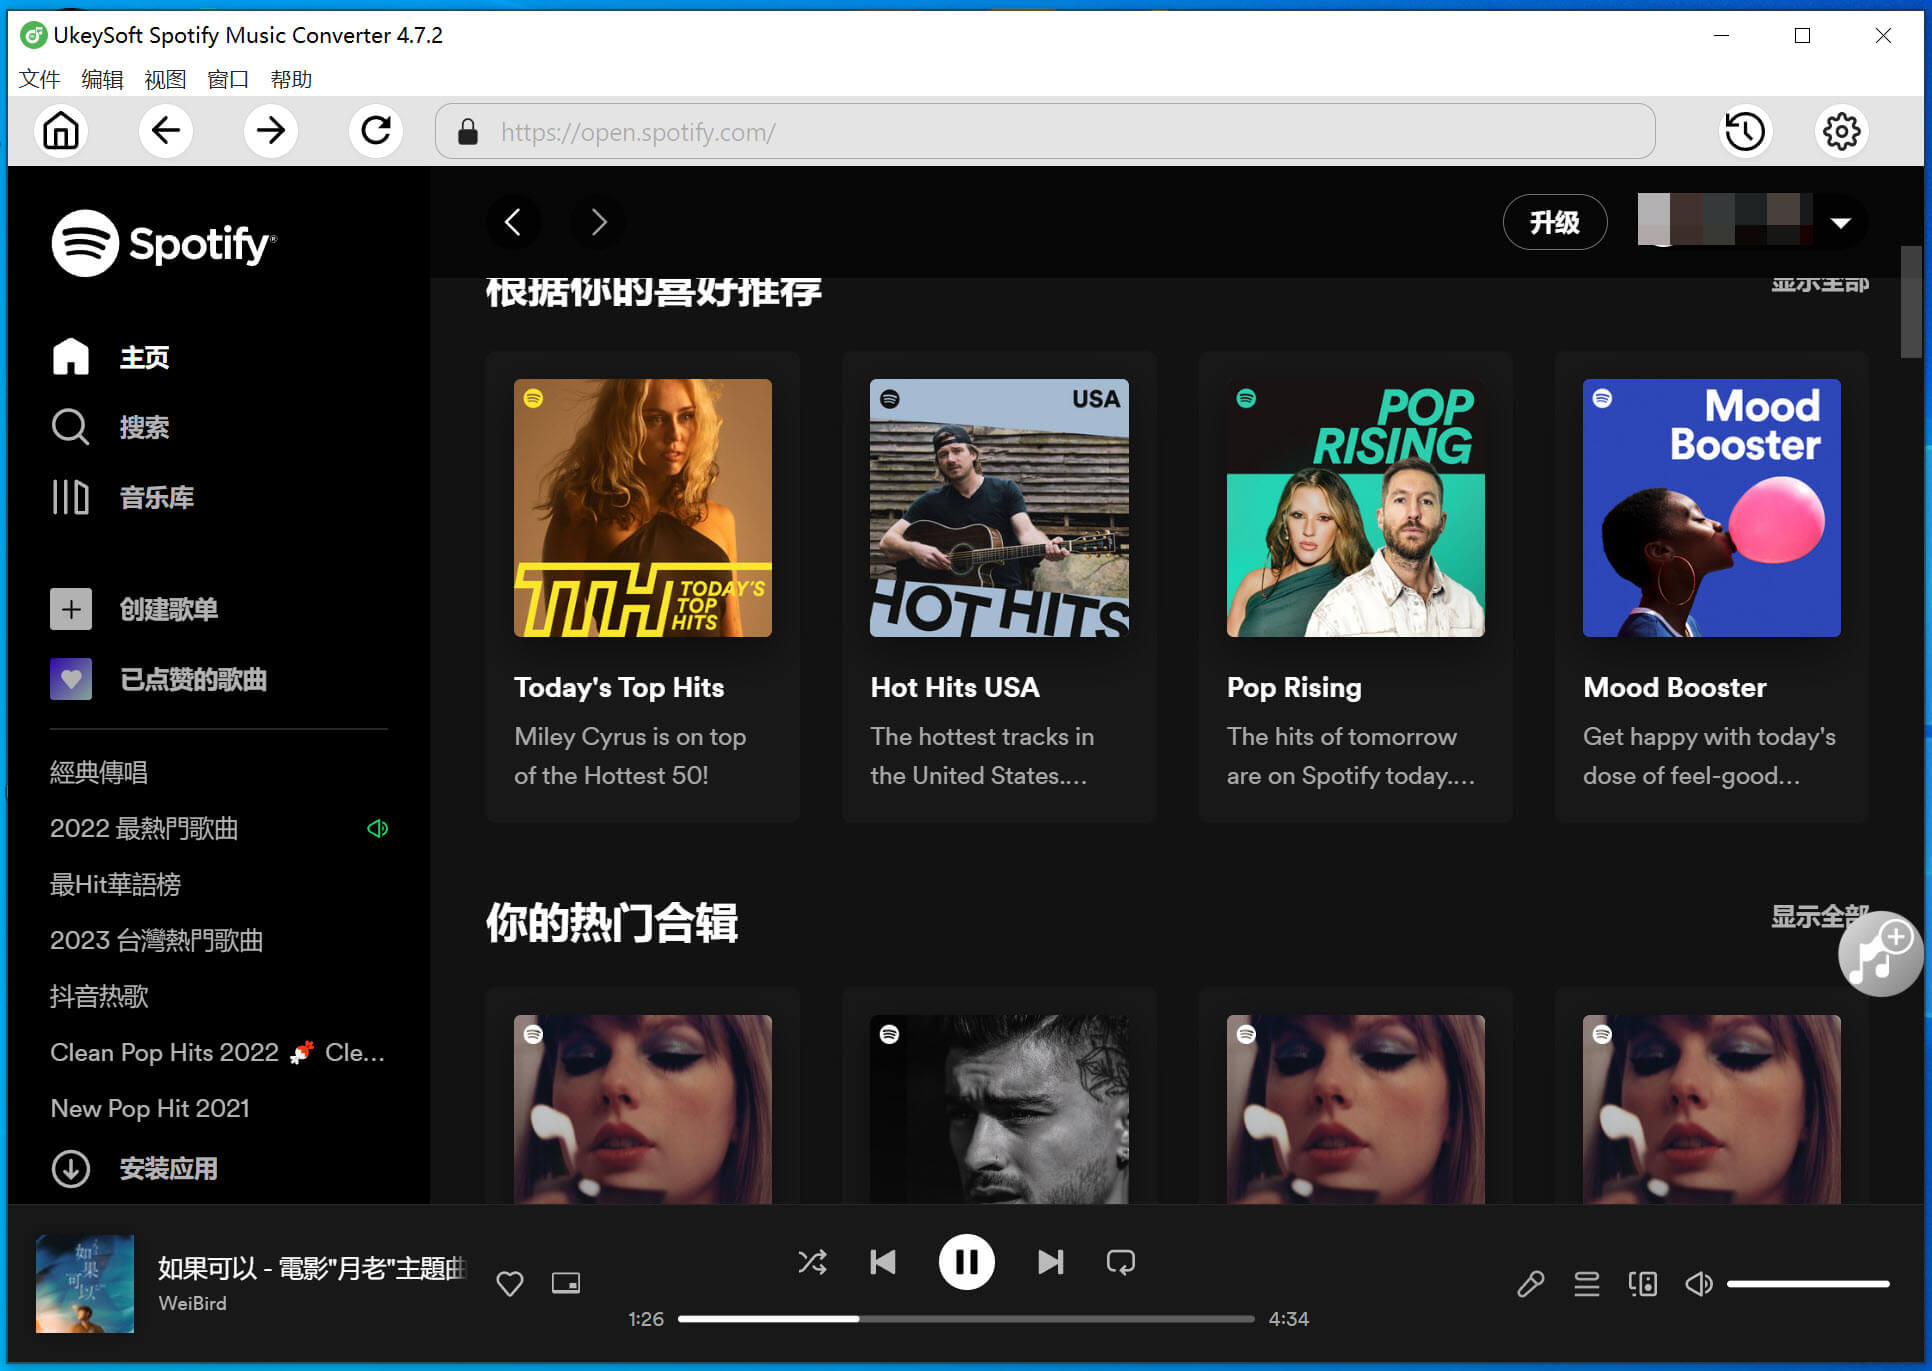Skip to next track
1932x1371 pixels.
click(x=1050, y=1262)
